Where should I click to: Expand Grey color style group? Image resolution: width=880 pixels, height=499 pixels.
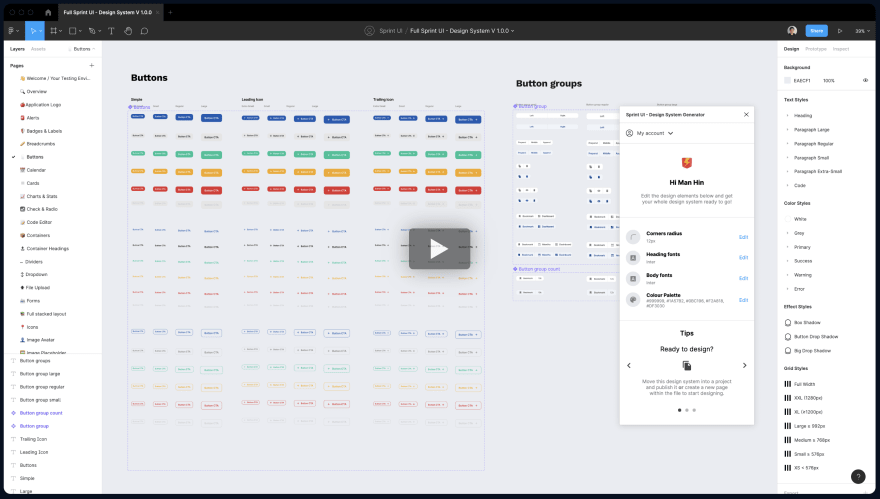point(787,233)
